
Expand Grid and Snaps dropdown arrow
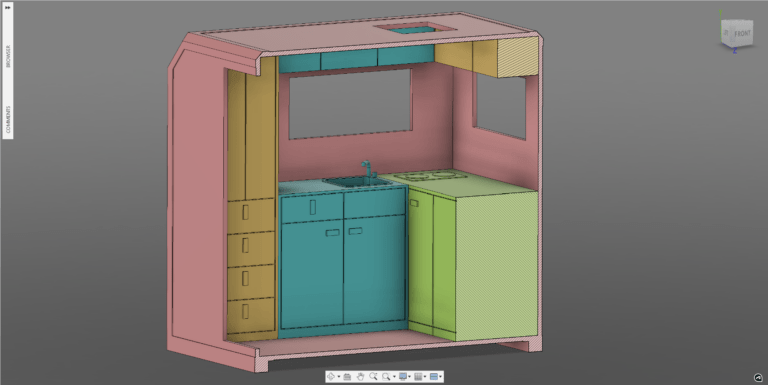coord(425,377)
